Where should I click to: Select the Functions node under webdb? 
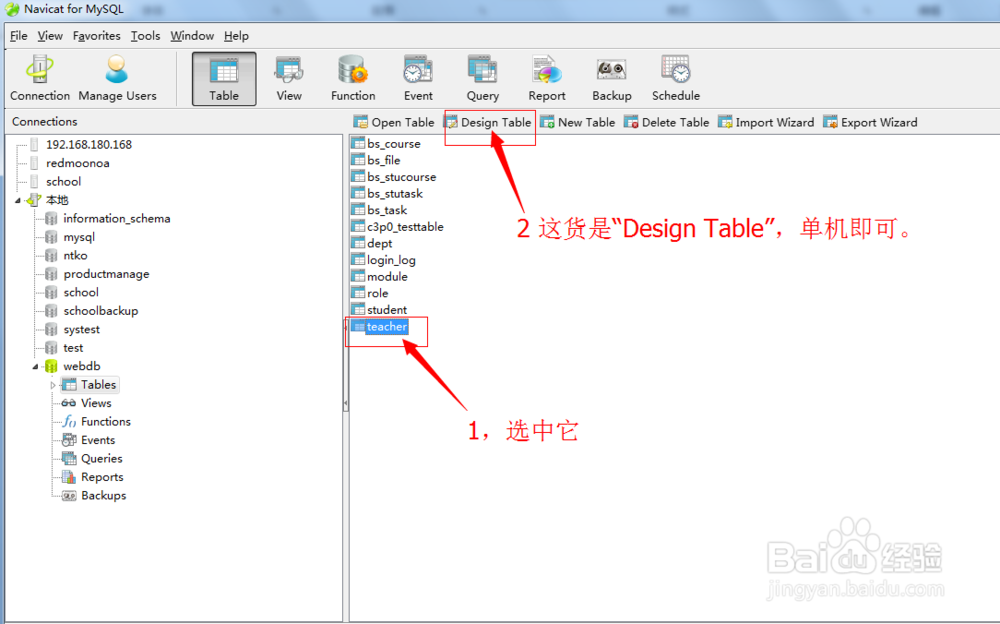pos(105,422)
